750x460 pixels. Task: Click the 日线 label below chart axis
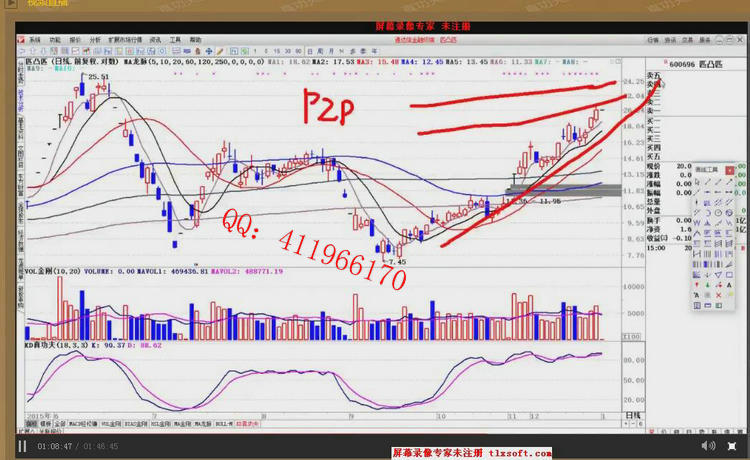(632, 415)
